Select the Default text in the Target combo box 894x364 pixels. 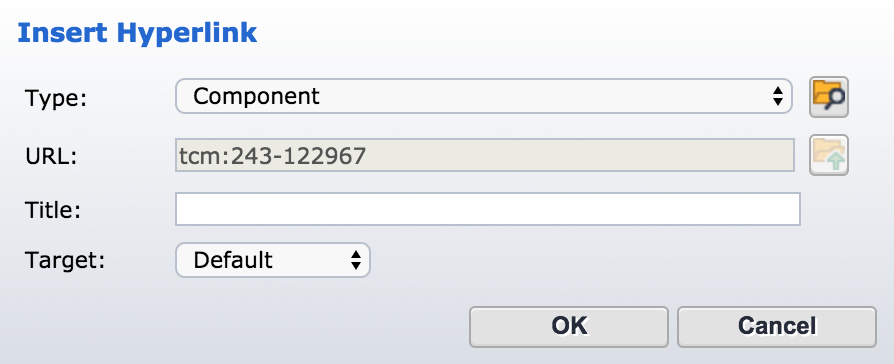pos(233,261)
